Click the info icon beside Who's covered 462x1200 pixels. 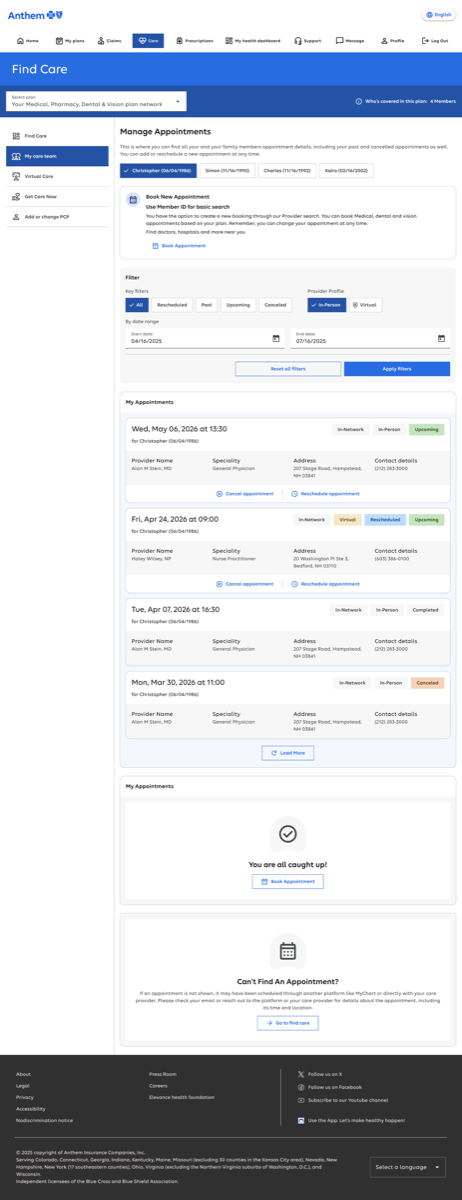359,101
